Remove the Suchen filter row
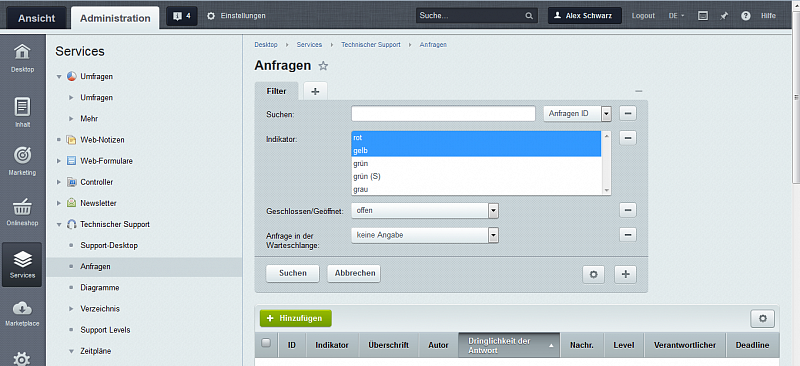The width and height of the screenshot is (800, 366). [628, 113]
